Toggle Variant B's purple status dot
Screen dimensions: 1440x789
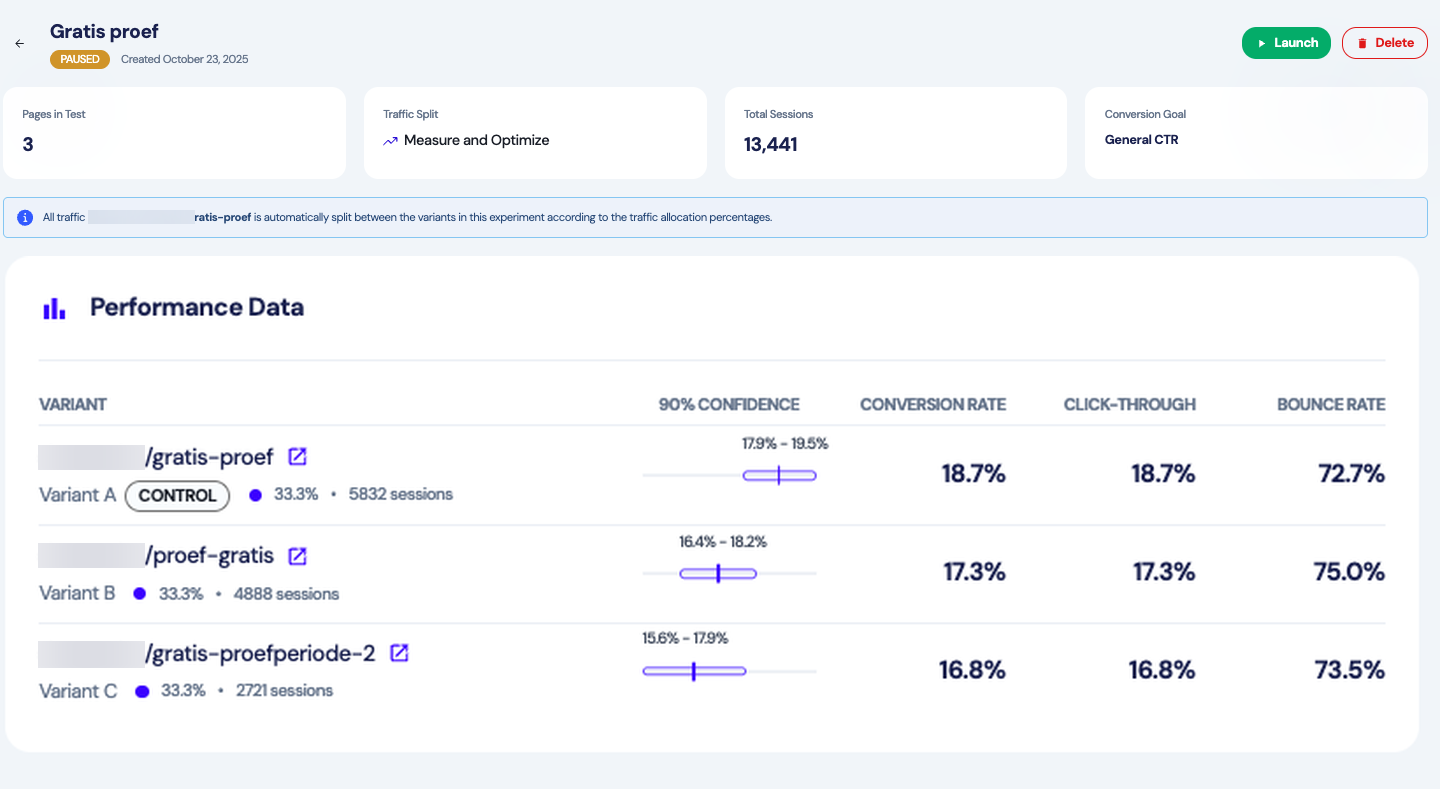point(138,593)
